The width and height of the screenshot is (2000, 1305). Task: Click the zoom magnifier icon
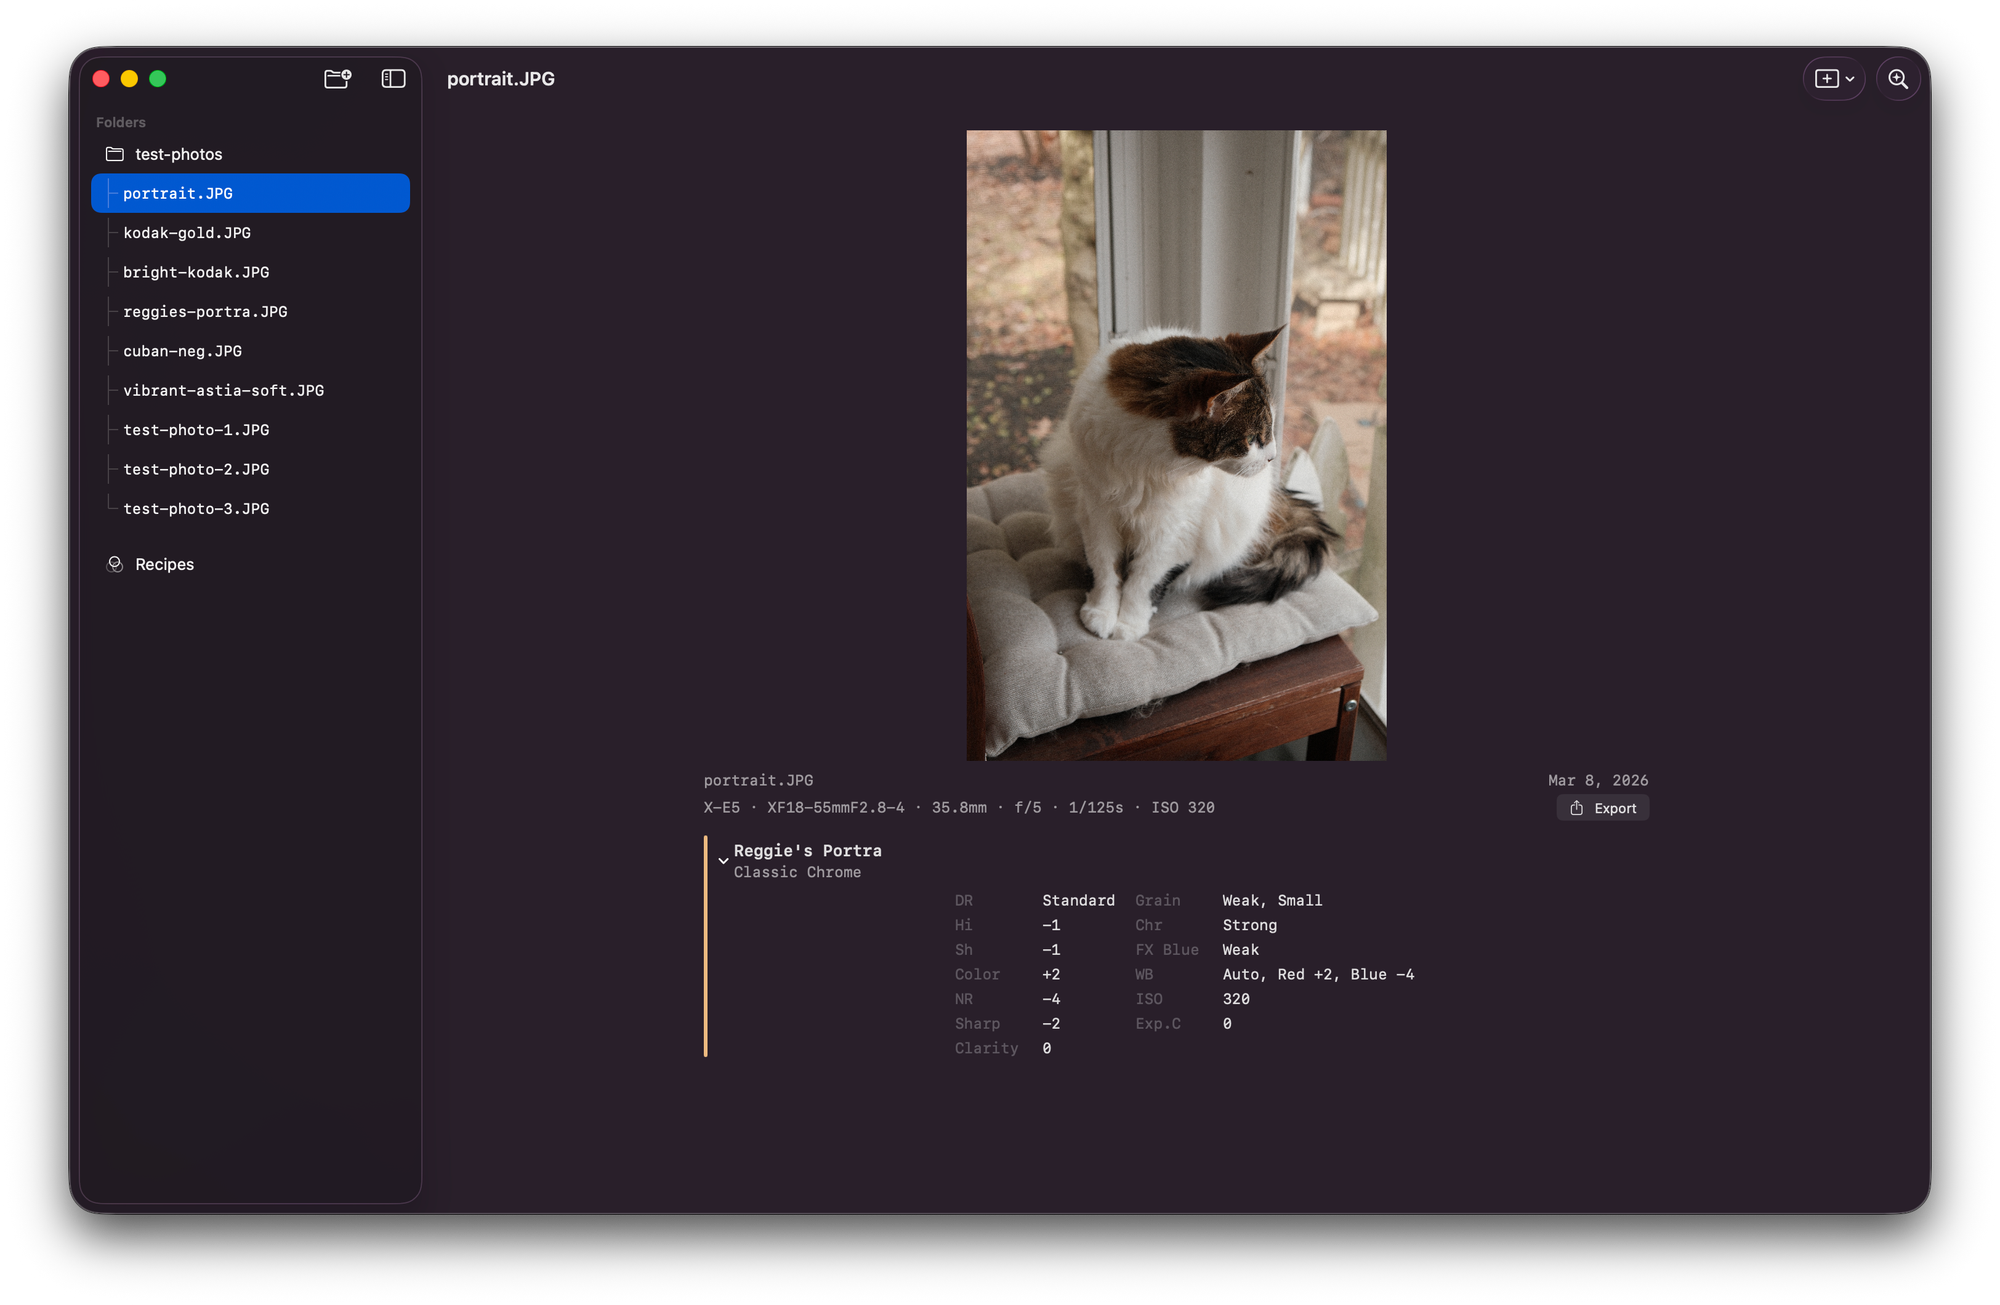point(1897,79)
